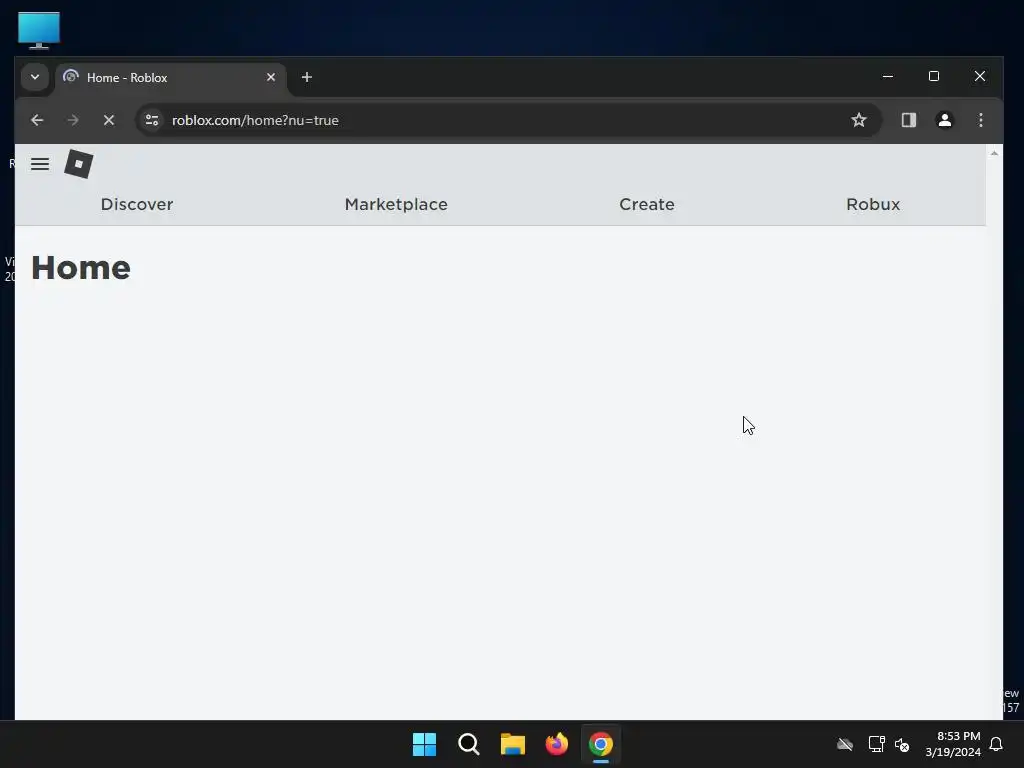Open the clock showing 8:53 PM
The width and height of the screenshot is (1024, 768).
[953, 744]
